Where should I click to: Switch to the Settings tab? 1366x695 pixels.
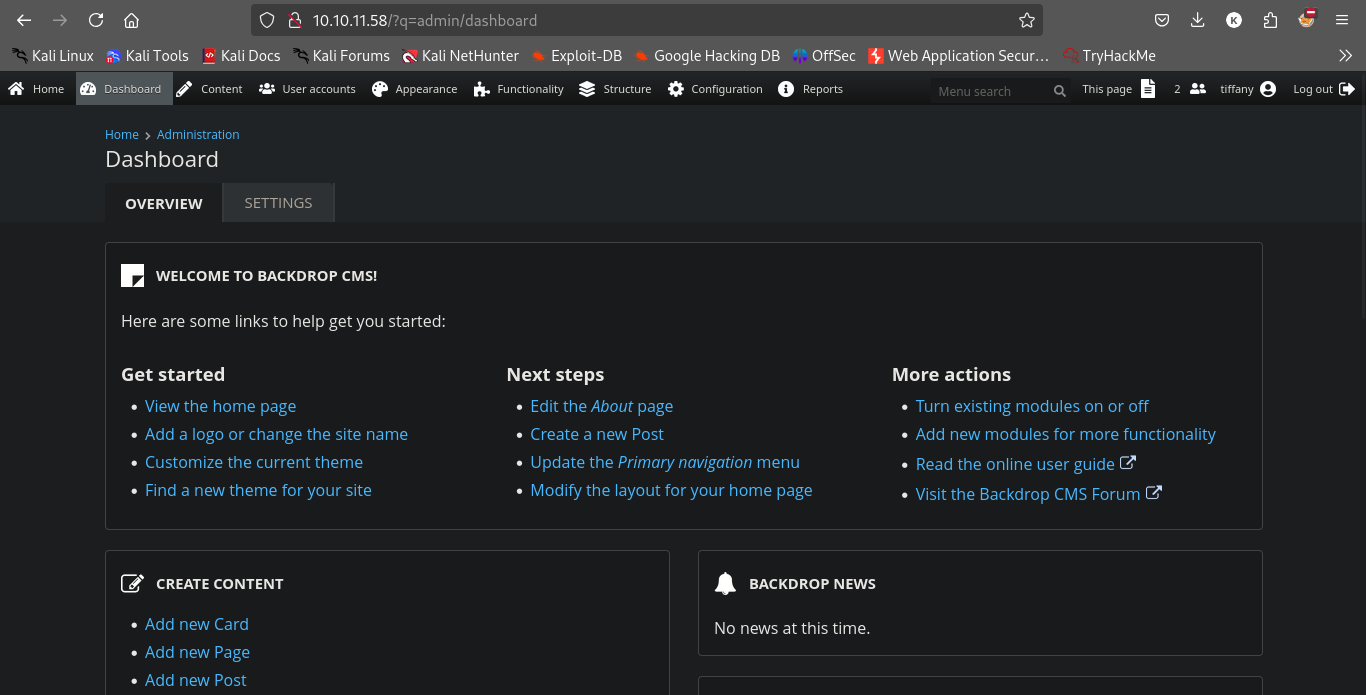coord(278,203)
